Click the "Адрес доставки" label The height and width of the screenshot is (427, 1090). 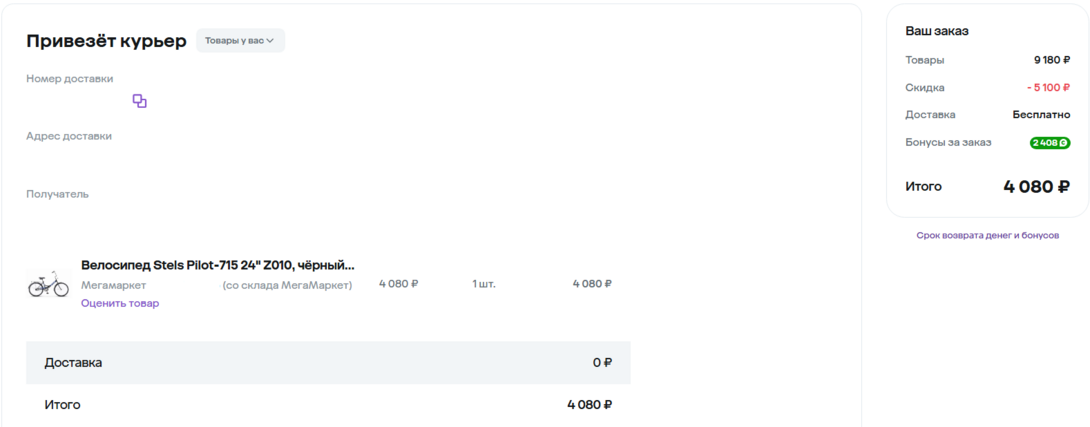pos(69,136)
